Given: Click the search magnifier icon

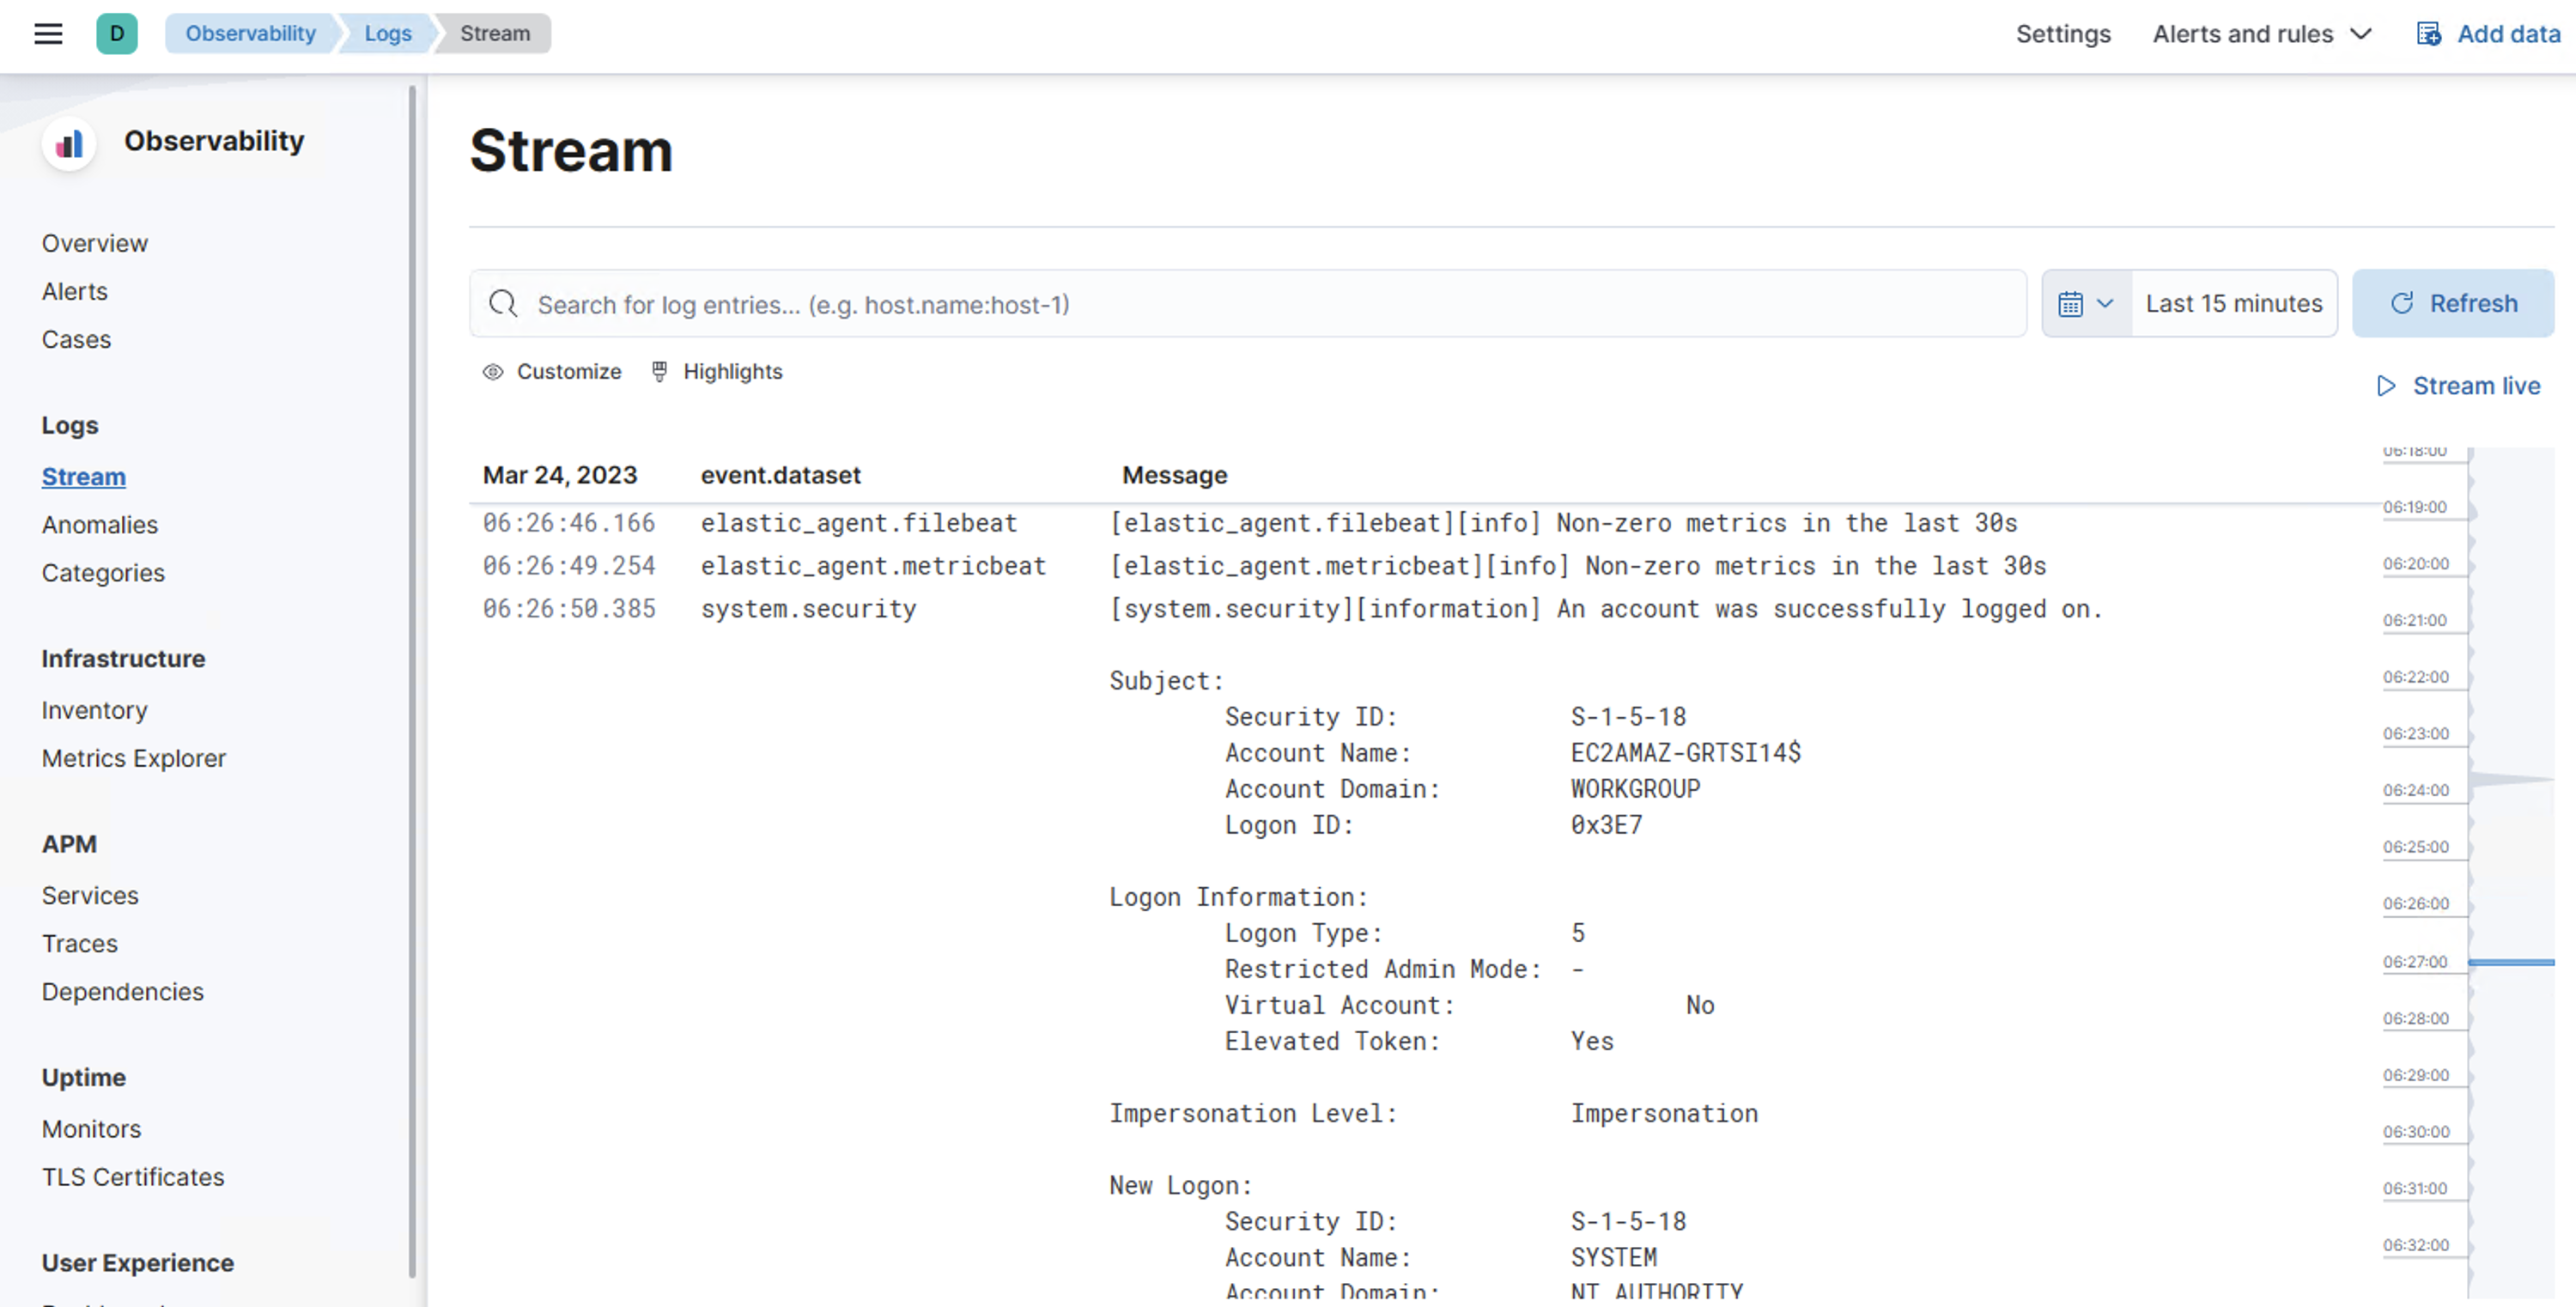Looking at the screenshot, I should 503,304.
